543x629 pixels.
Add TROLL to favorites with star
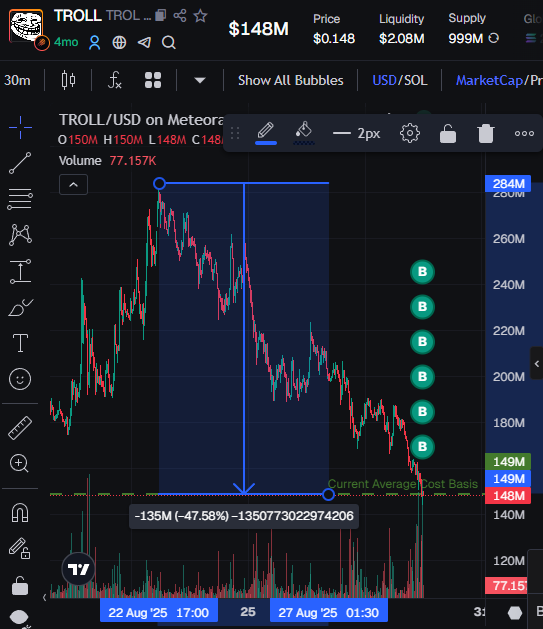point(200,16)
